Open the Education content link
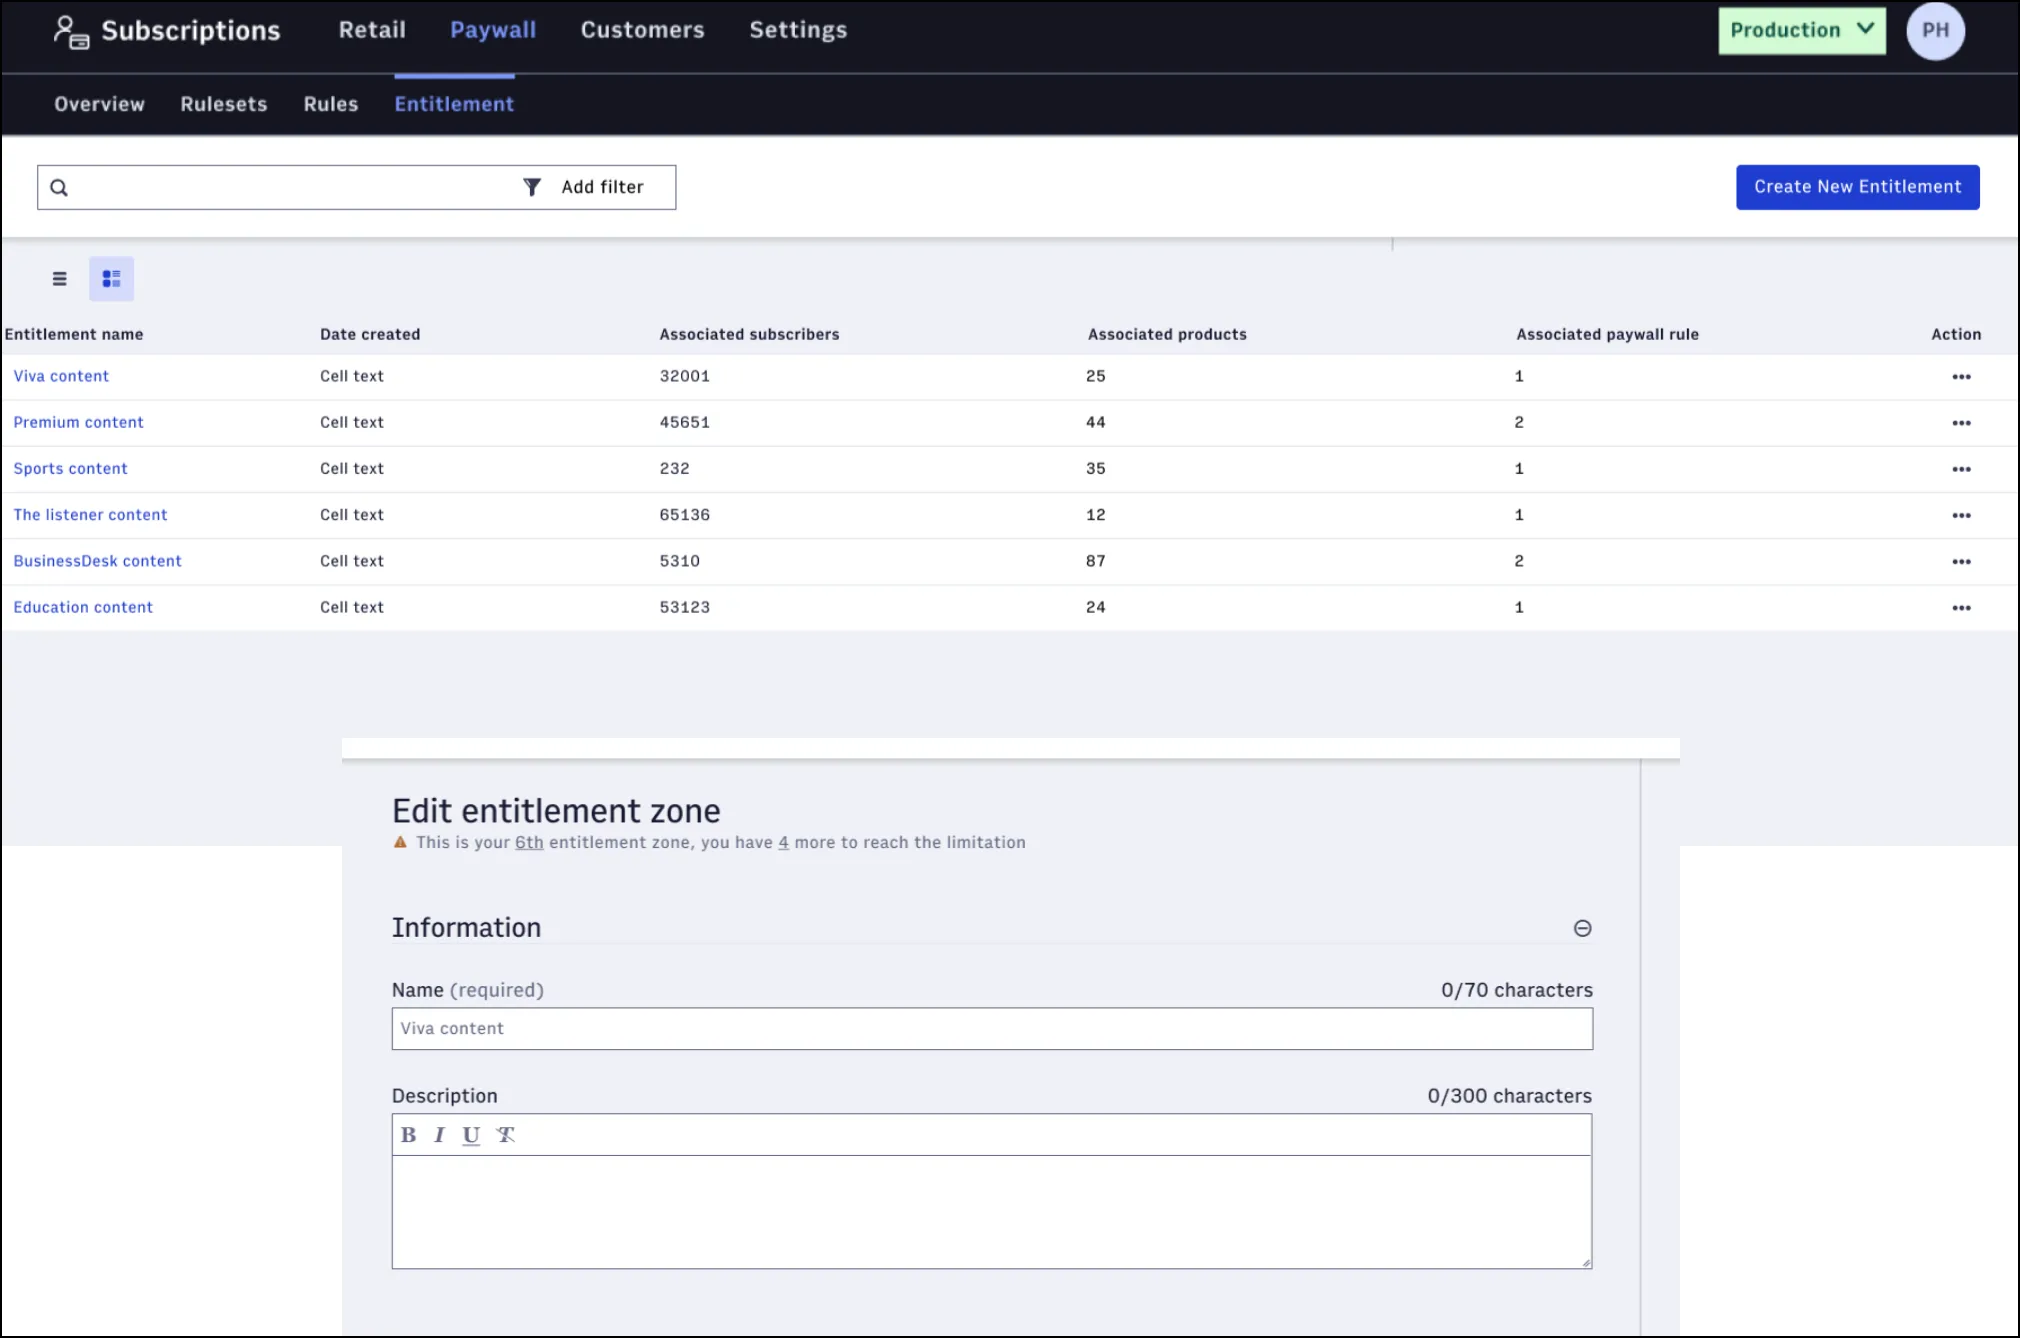The width and height of the screenshot is (2020, 1338). tap(83, 607)
